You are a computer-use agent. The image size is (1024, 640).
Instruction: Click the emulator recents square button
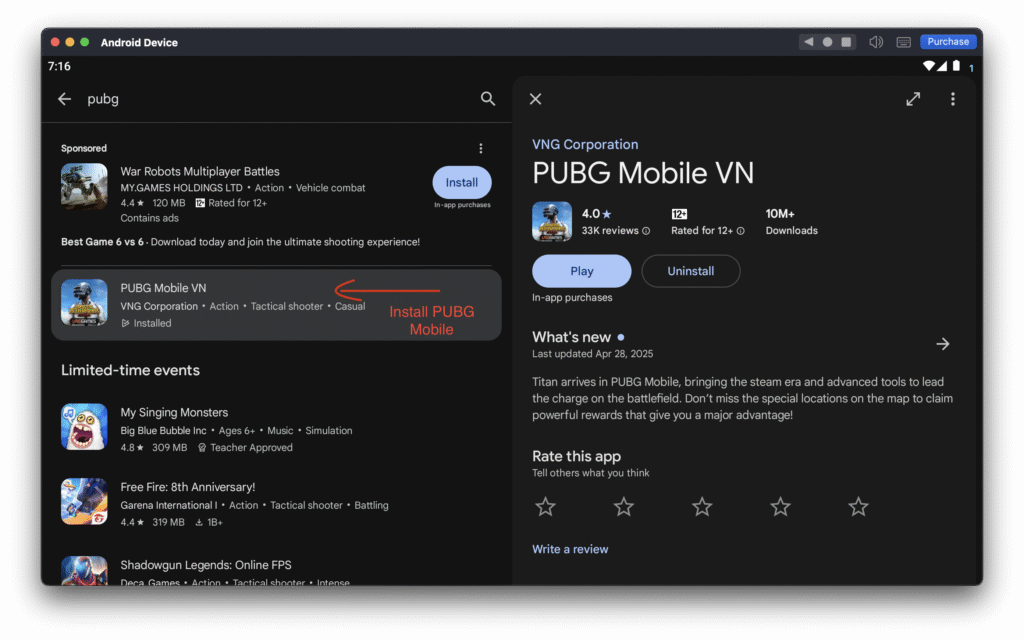click(x=846, y=42)
